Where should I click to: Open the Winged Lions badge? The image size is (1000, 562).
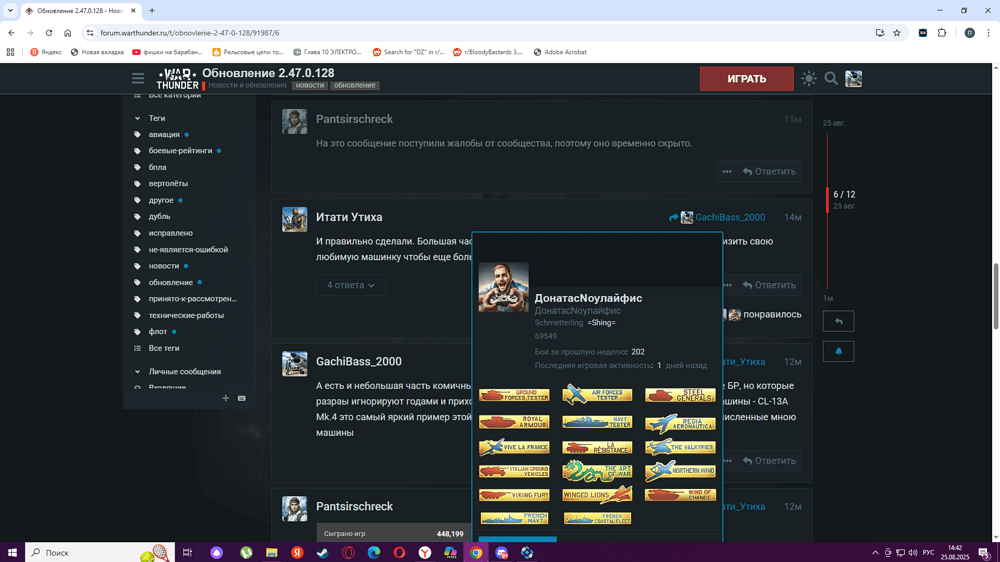coord(597,494)
